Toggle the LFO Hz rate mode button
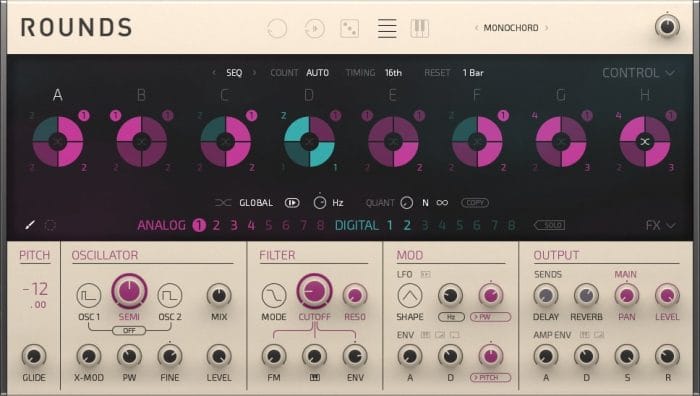Screen dimensions: 700x396 451,317
